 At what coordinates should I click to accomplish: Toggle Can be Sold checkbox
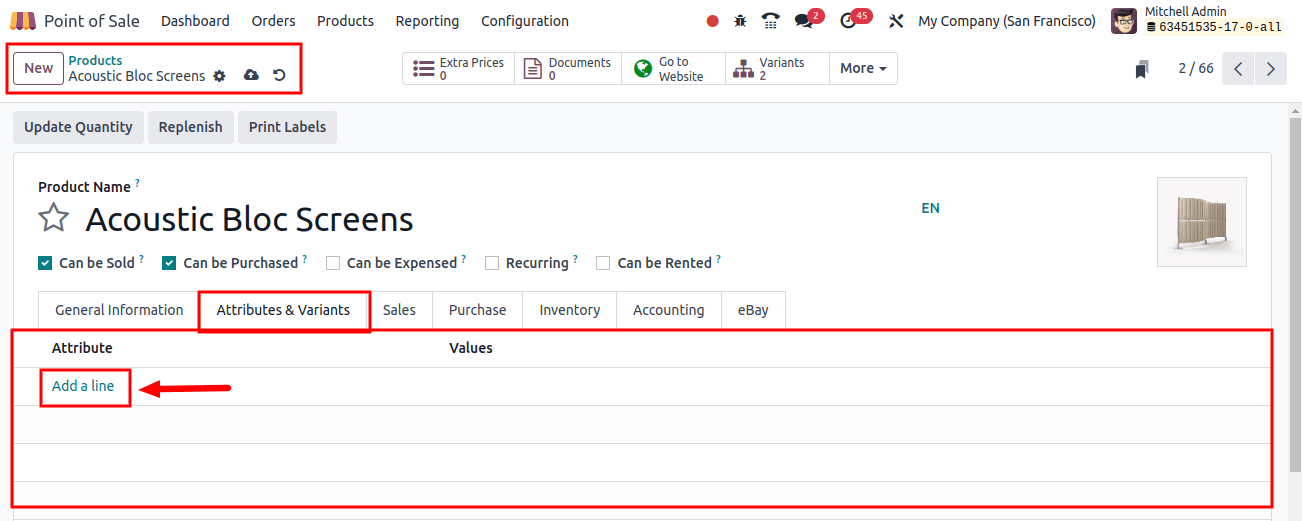(45, 263)
